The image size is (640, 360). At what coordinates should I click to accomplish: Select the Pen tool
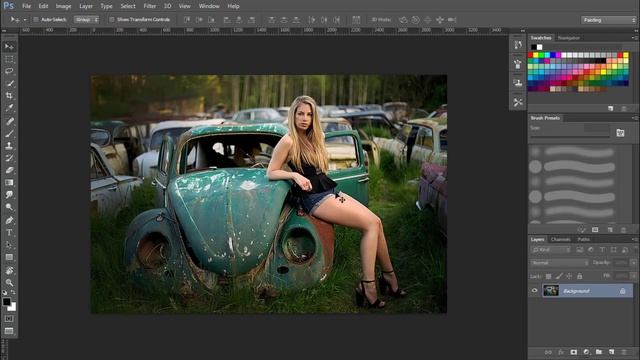pyautogui.click(x=9, y=220)
